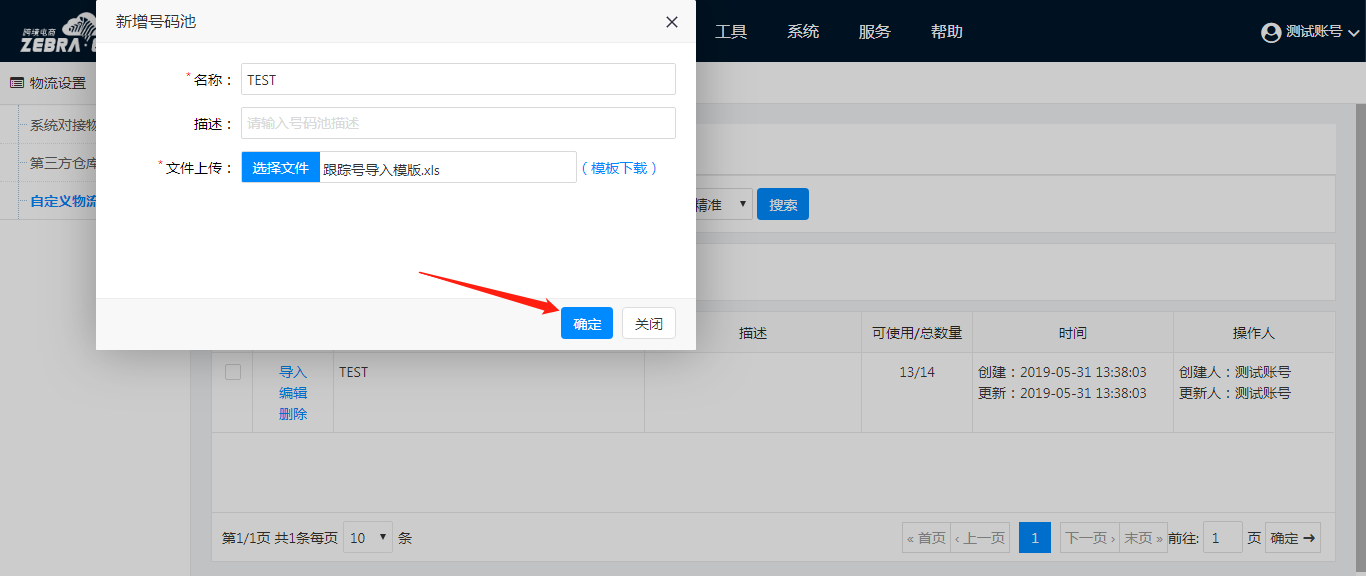Download template via 模板下载 link

[619, 168]
